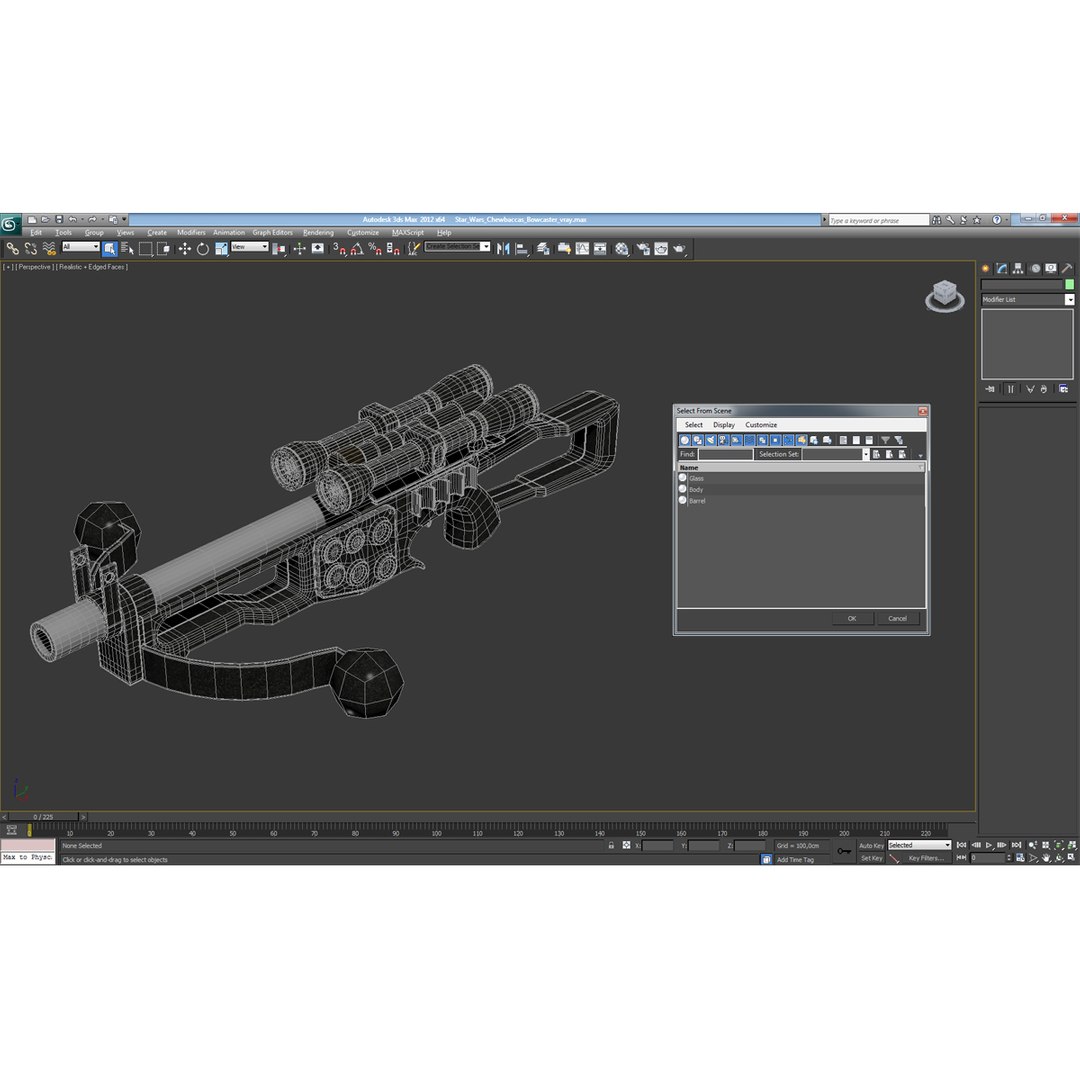The height and width of the screenshot is (1080, 1080).
Task: Click the Align tool icon
Action: [522, 249]
